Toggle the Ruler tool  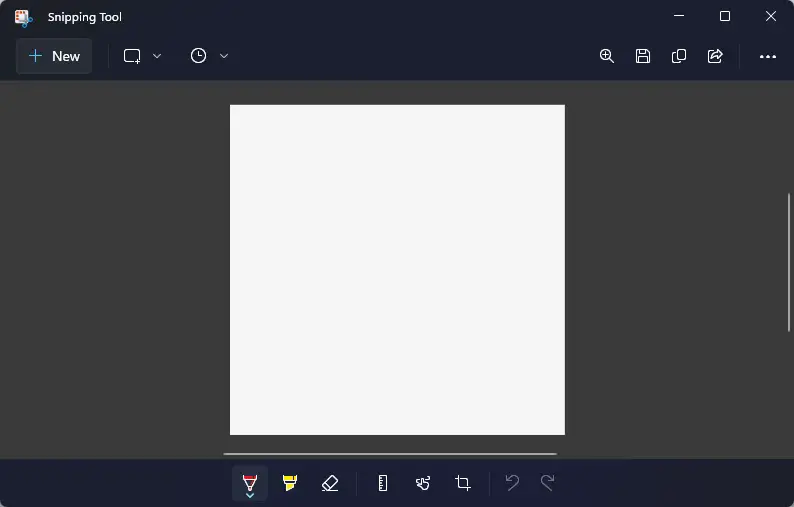[383, 483]
